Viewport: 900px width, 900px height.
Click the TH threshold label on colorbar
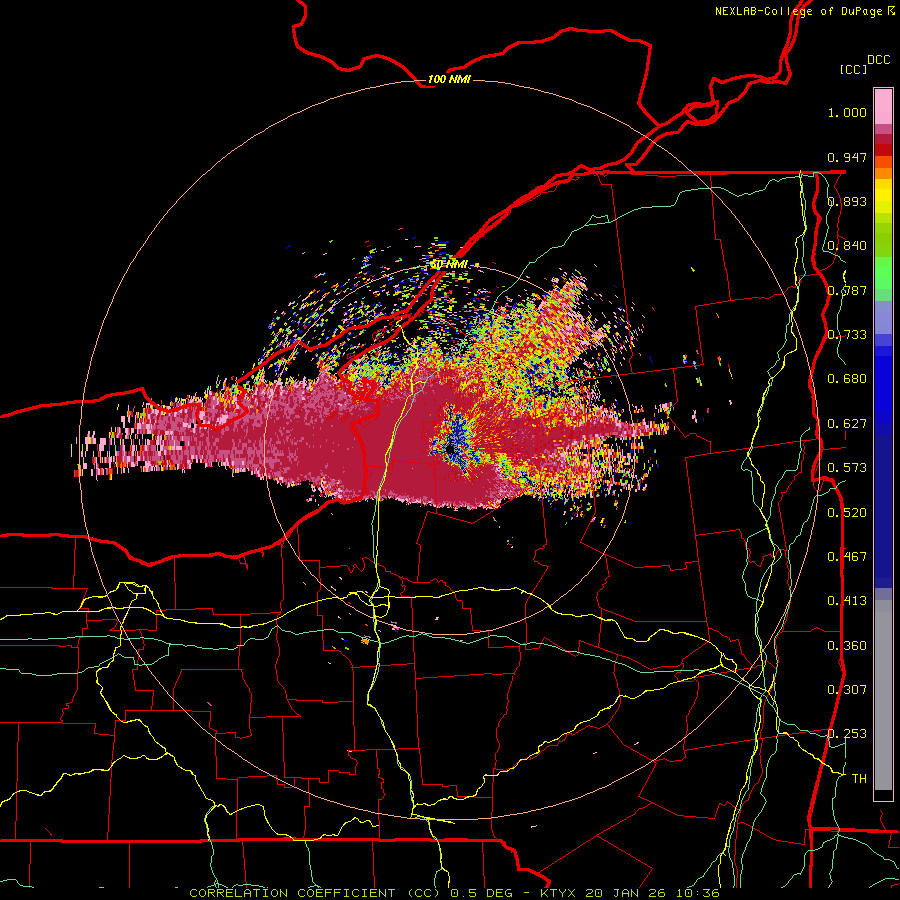click(859, 779)
